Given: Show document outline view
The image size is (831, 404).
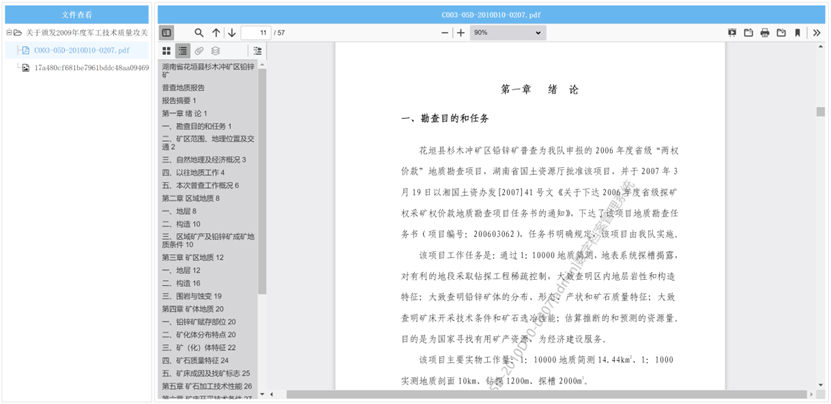Looking at the screenshot, I should point(183,51).
